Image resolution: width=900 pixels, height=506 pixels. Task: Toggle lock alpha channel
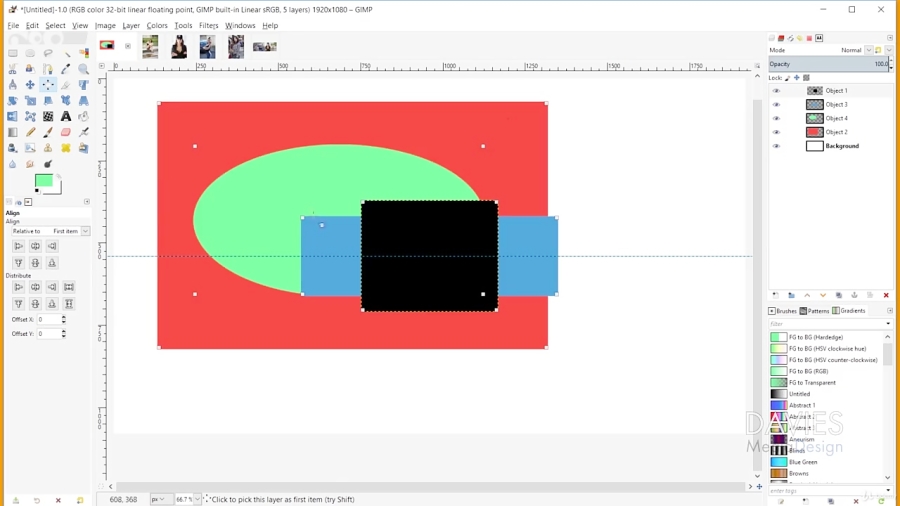[806, 77]
